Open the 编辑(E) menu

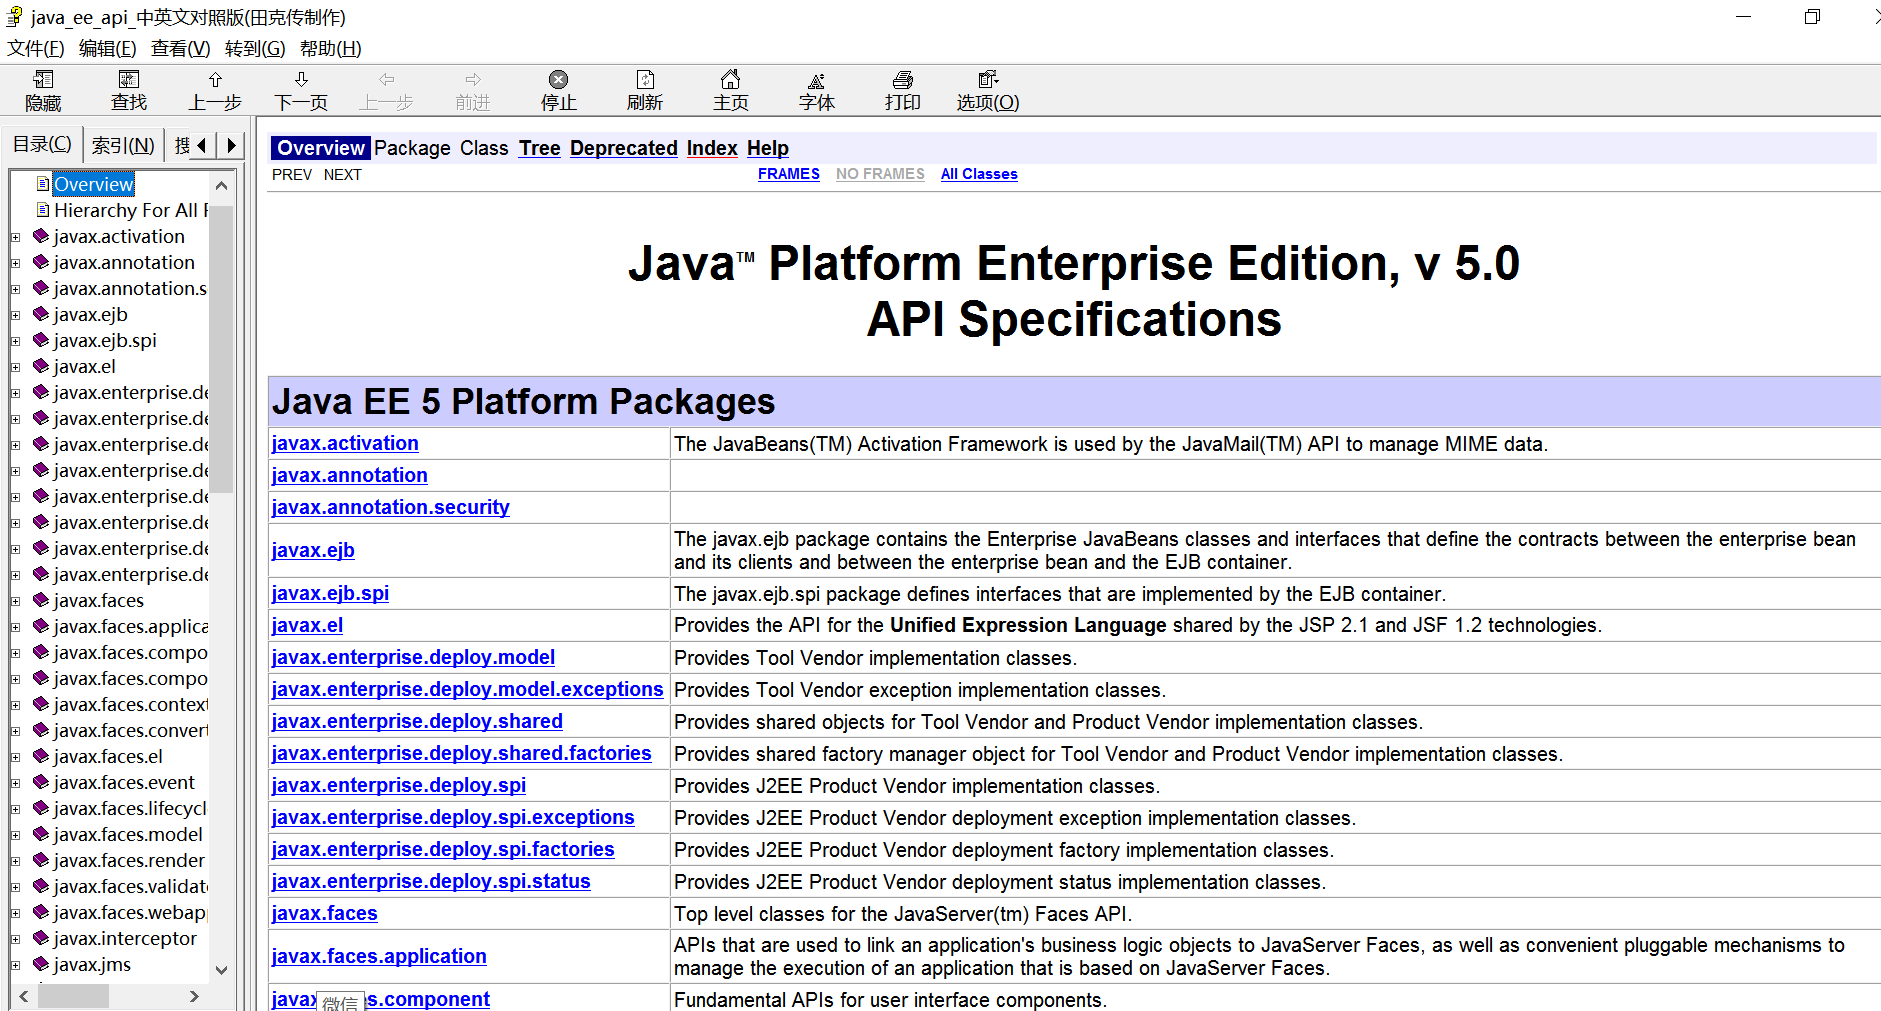pos(108,48)
